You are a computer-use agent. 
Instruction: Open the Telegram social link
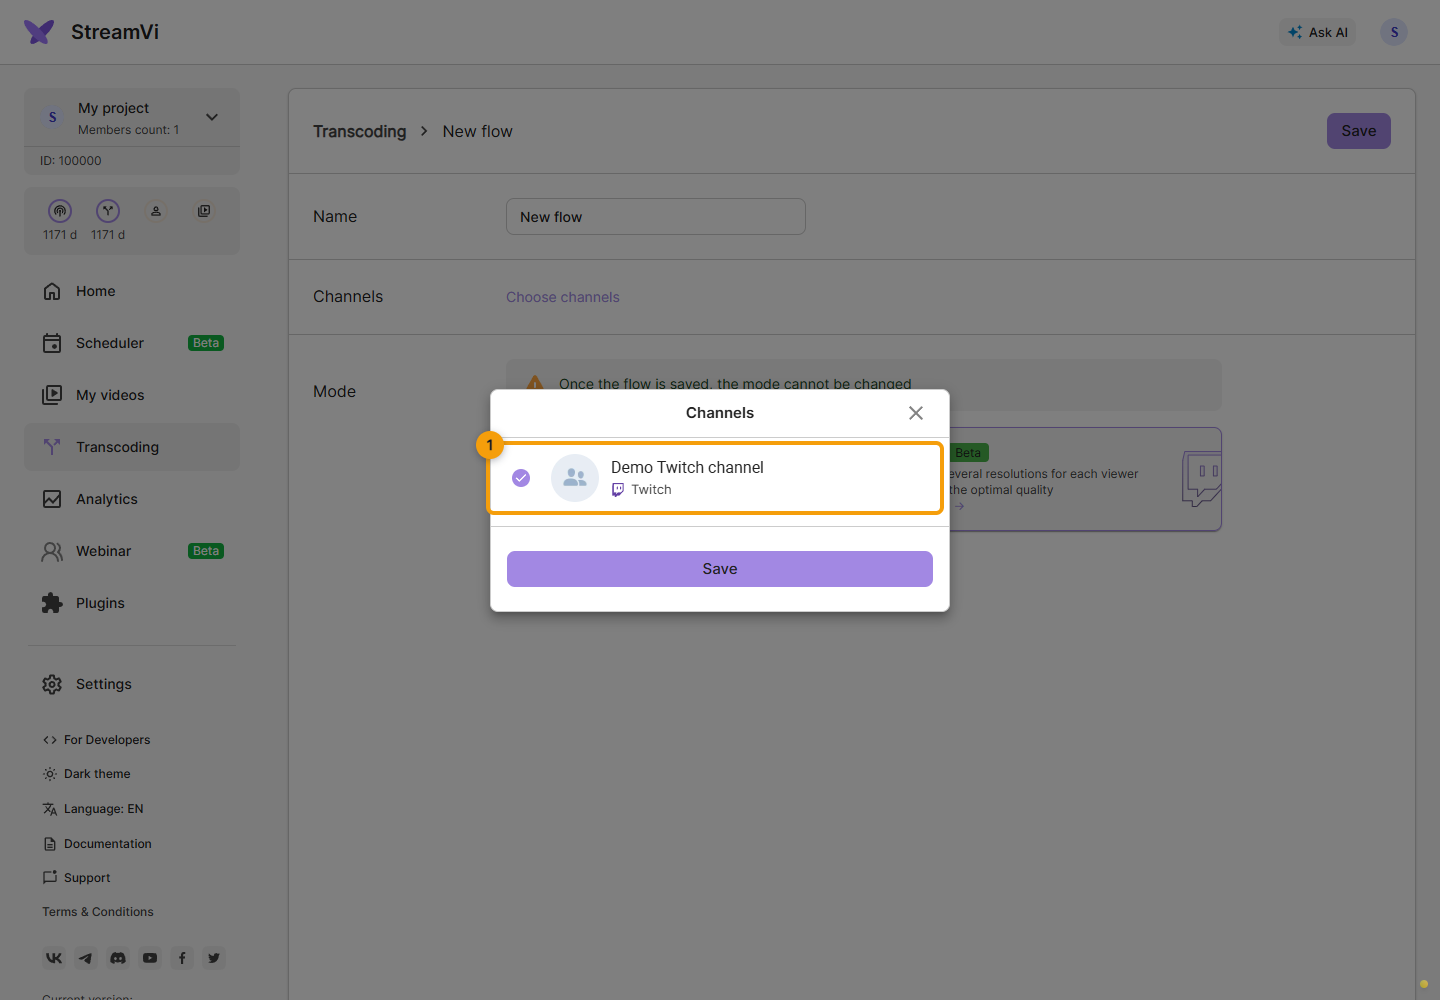(x=86, y=958)
